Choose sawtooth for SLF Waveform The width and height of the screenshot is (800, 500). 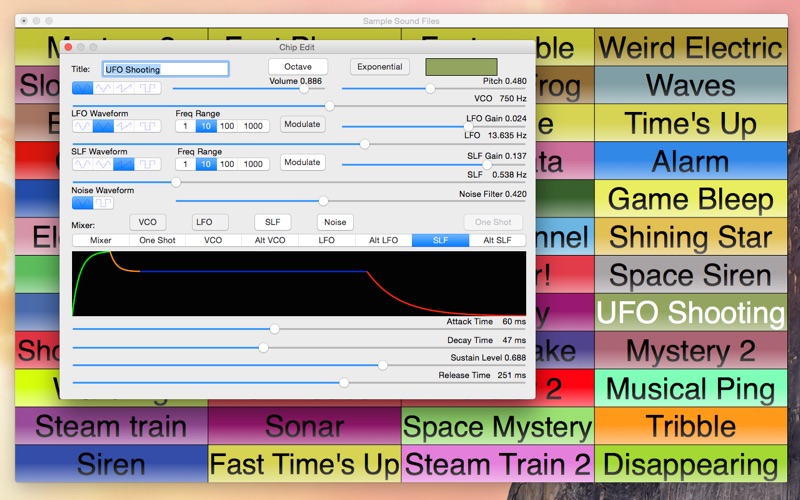point(124,164)
